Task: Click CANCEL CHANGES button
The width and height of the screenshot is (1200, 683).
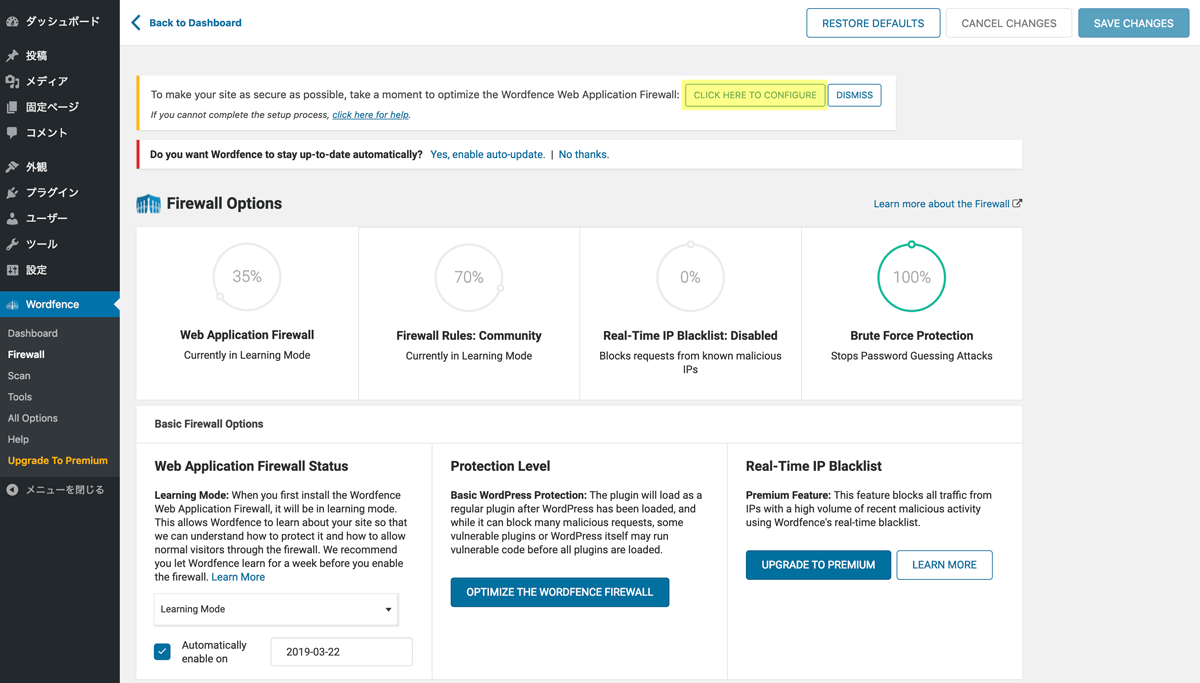Action: pyautogui.click(x=1008, y=23)
